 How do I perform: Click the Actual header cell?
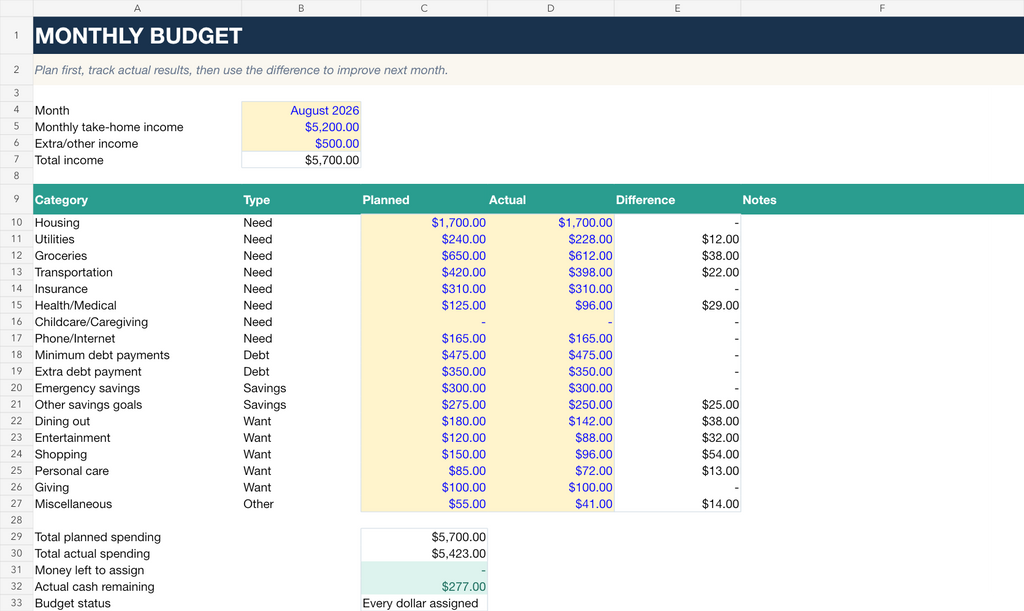coord(551,199)
